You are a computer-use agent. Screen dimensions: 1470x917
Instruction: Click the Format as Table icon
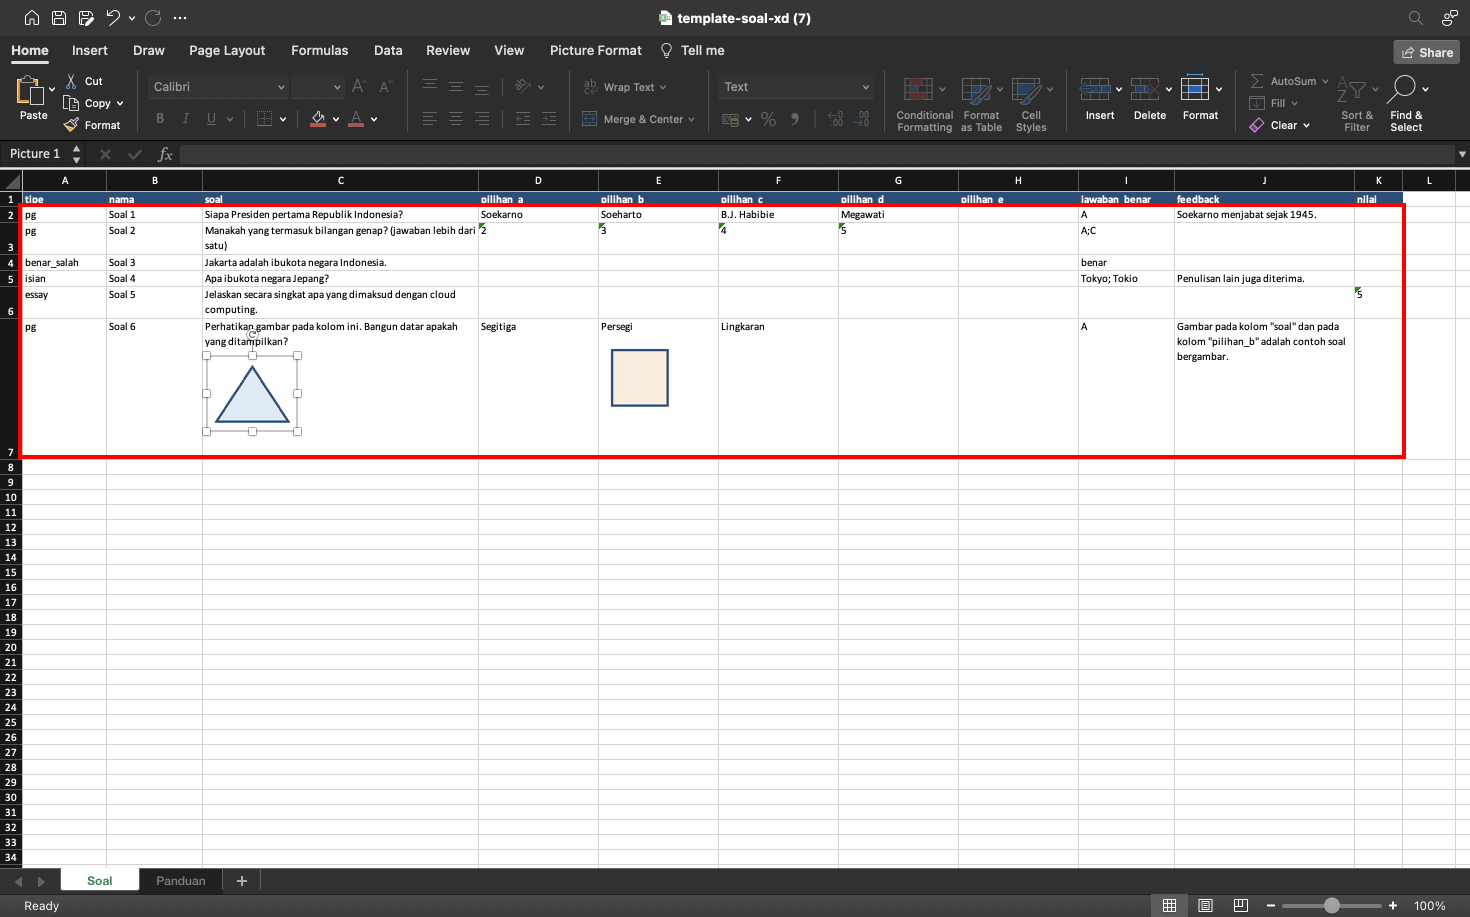point(976,90)
